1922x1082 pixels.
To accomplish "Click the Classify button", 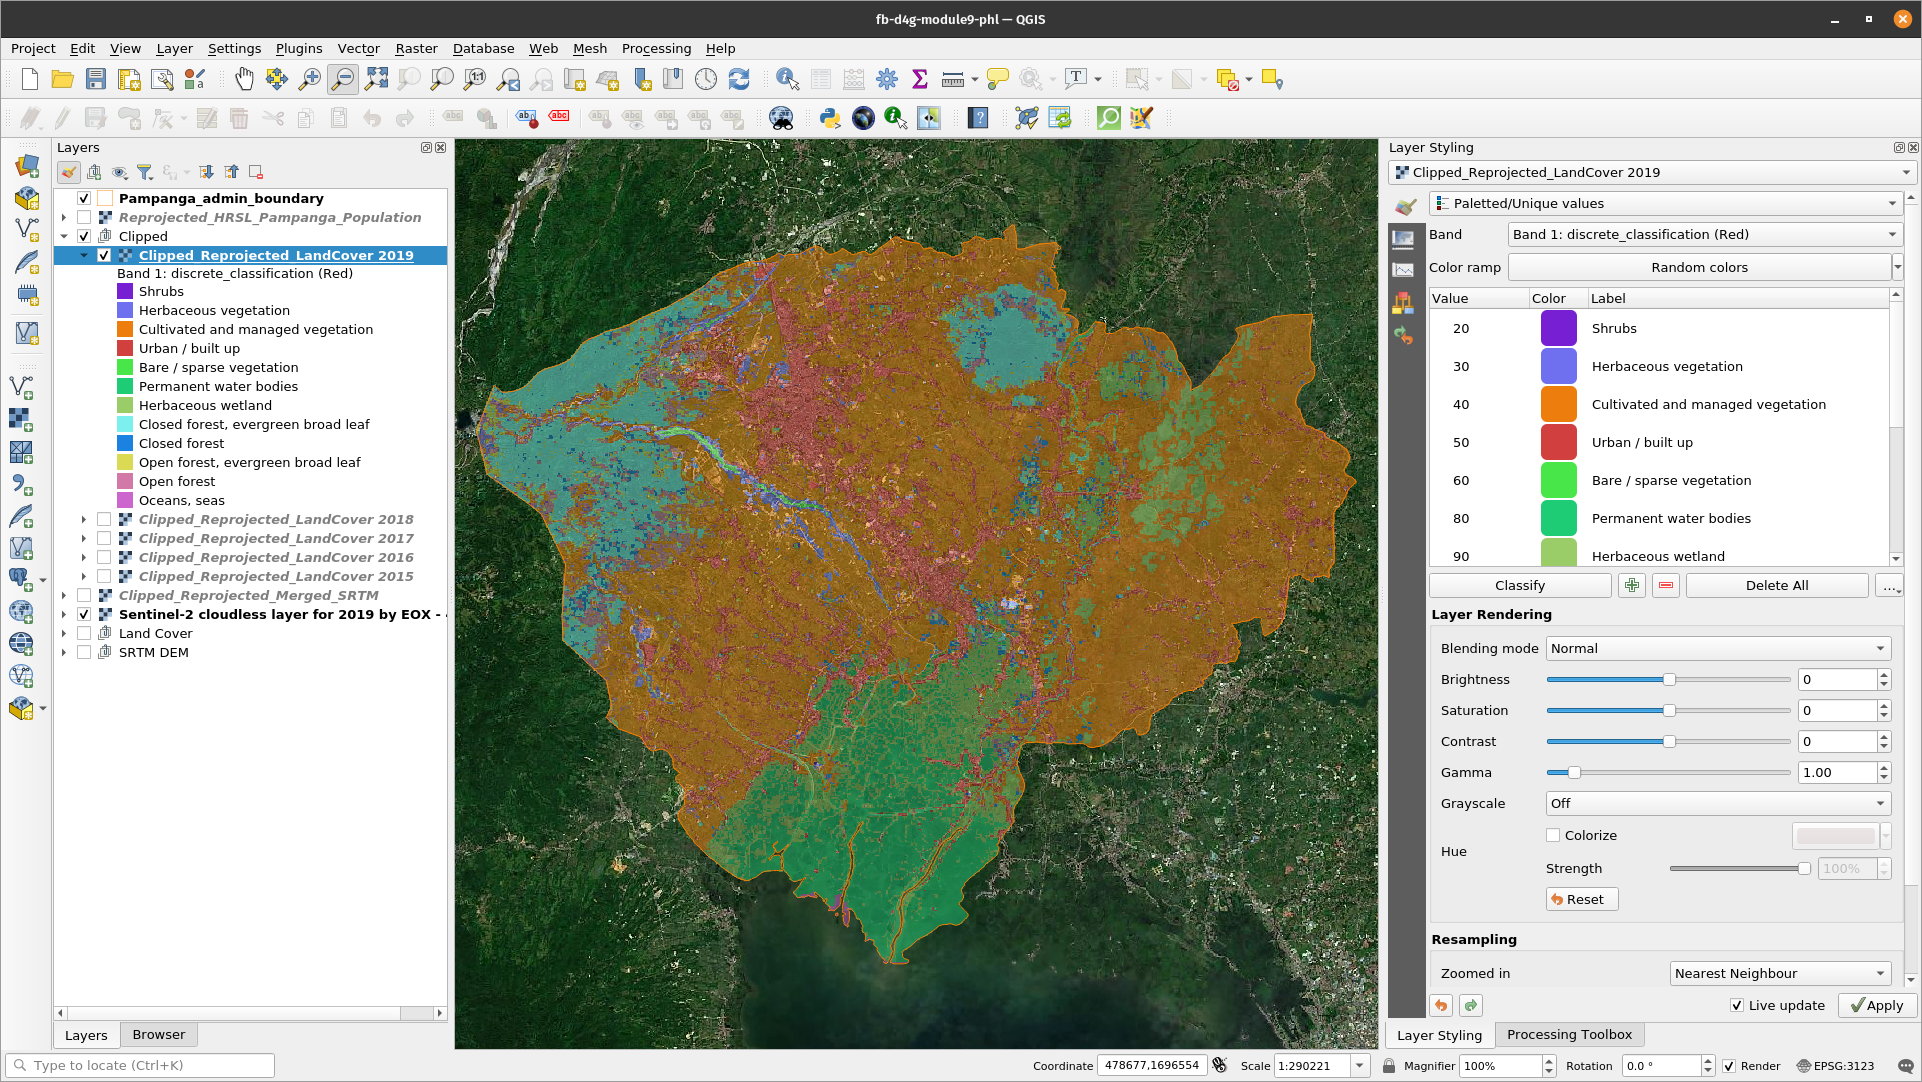I will [1519, 585].
